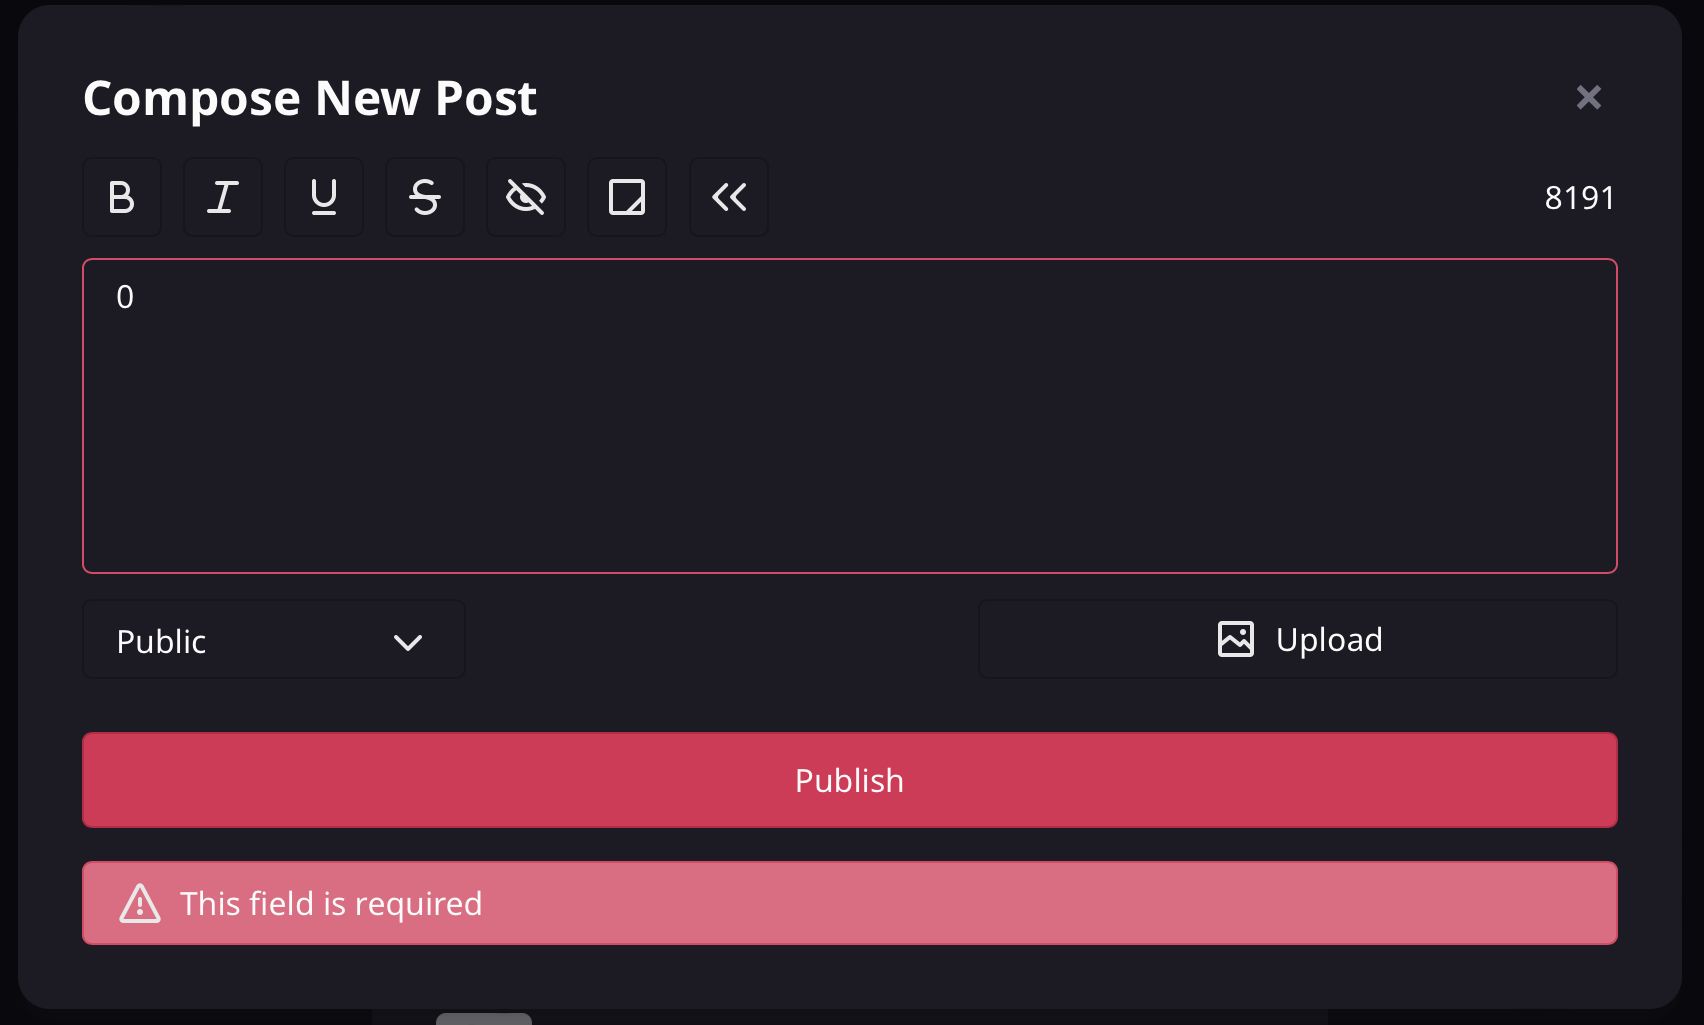
Task: Insert a quote with double-chevron icon
Action: pos(729,197)
